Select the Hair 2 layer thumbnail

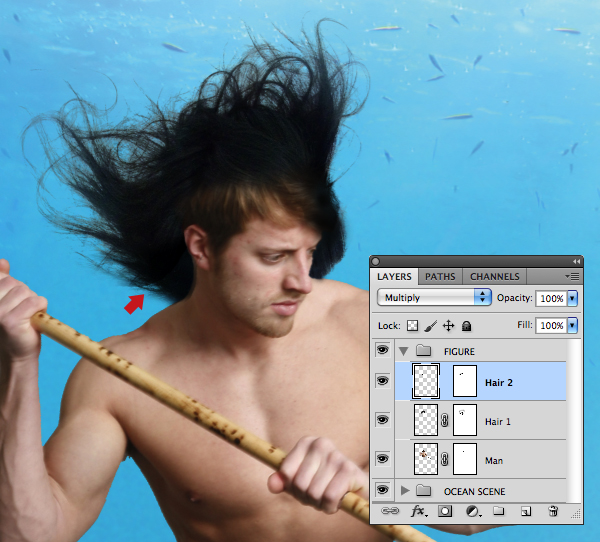[x=426, y=381]
